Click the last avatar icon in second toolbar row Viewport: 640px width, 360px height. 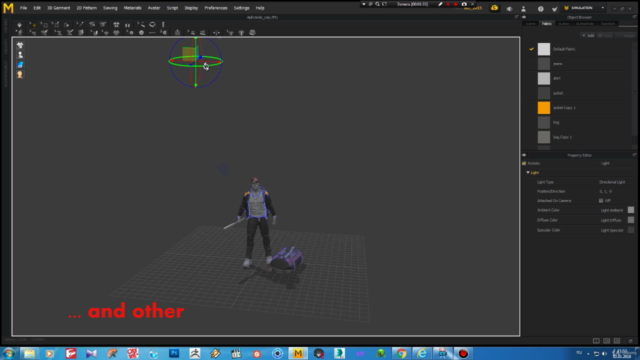(252, 32)
